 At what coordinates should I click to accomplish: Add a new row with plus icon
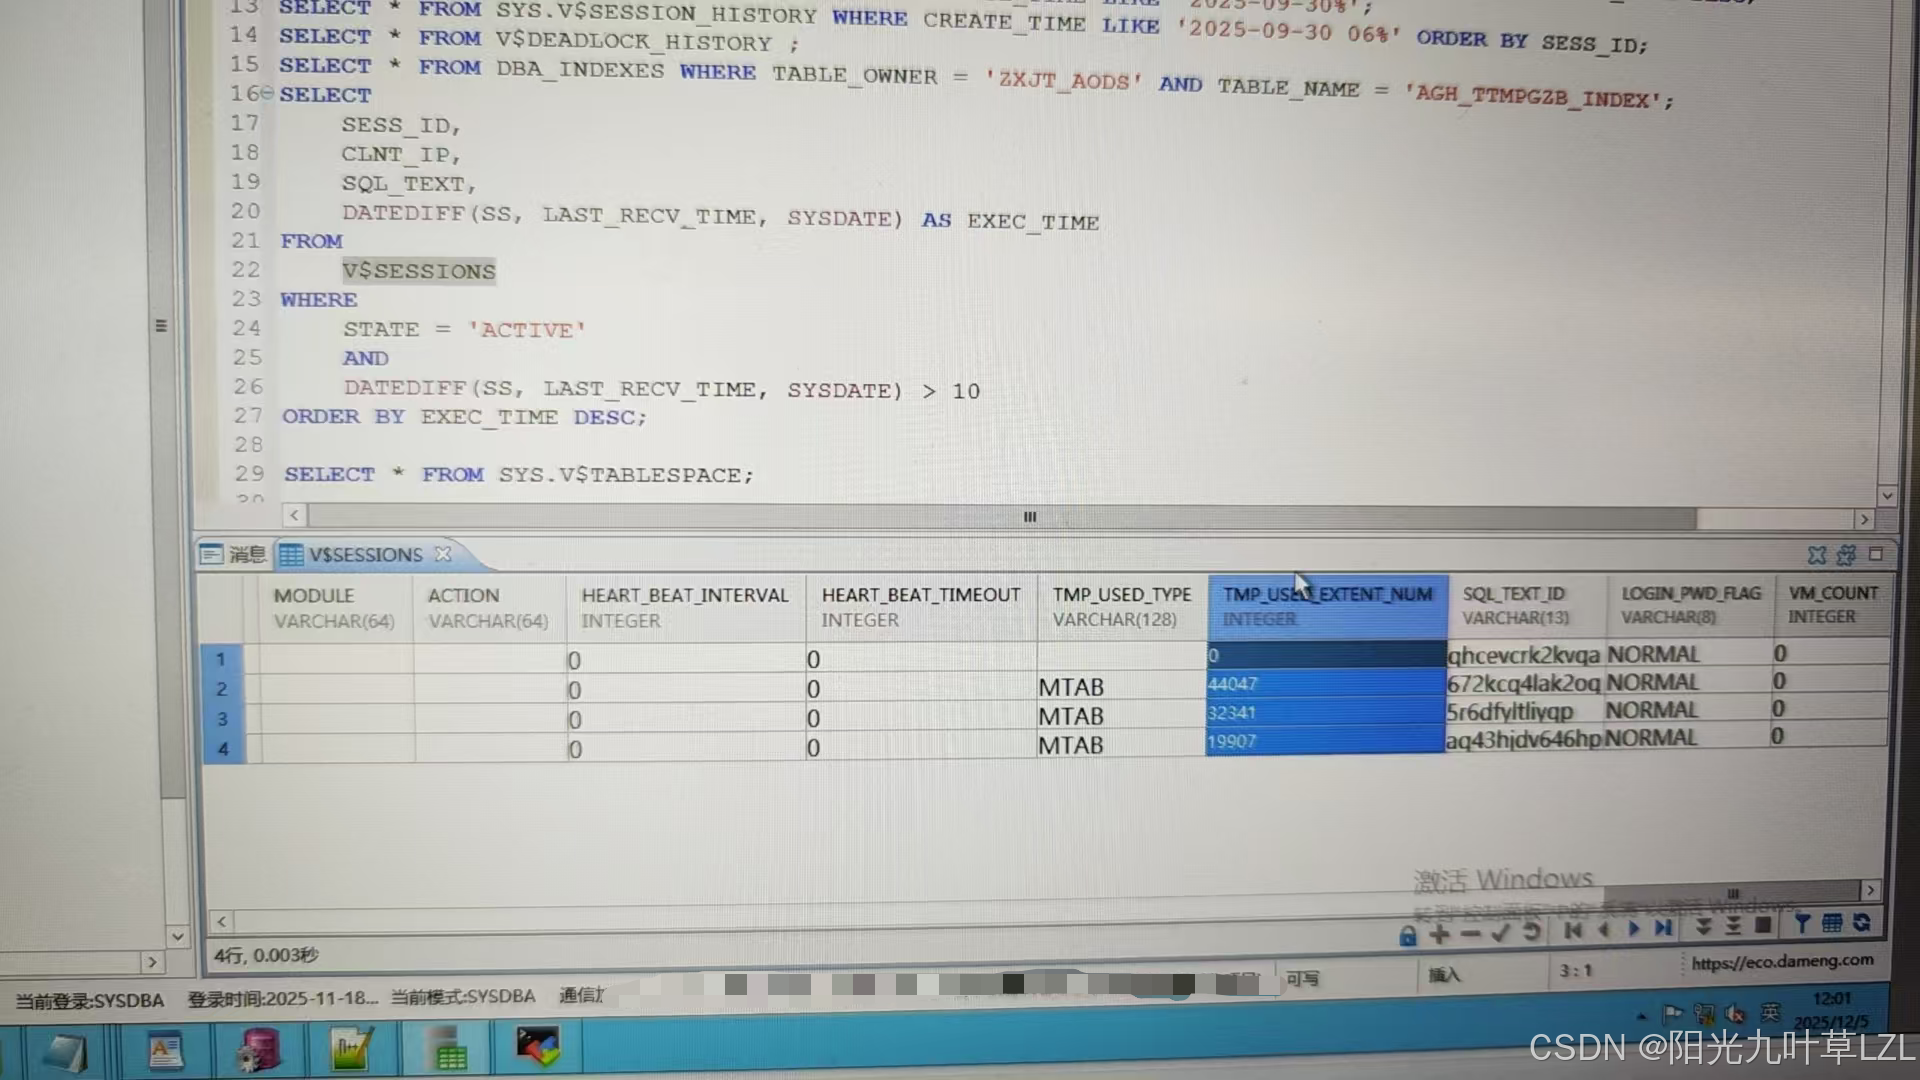tap(1439, 935)
